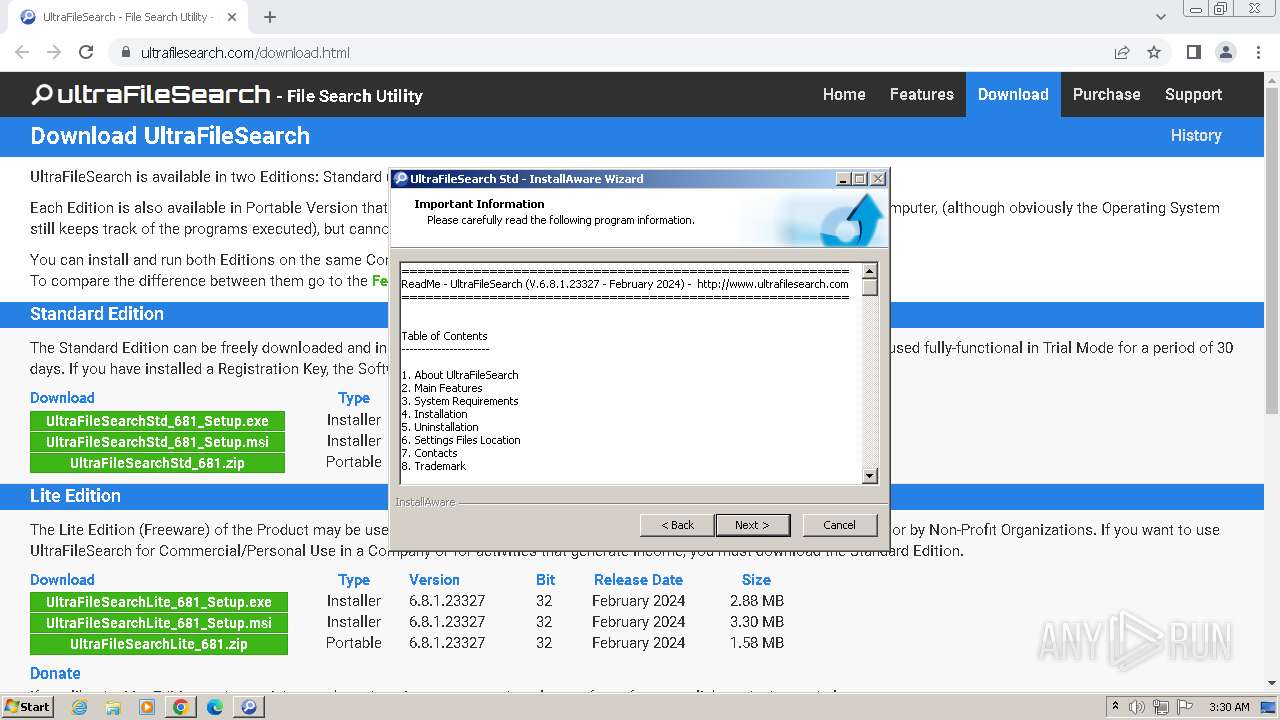Open File Explorer from taskbar
The width and height of the screenshot is (1280, 720).
coord(113,707)
